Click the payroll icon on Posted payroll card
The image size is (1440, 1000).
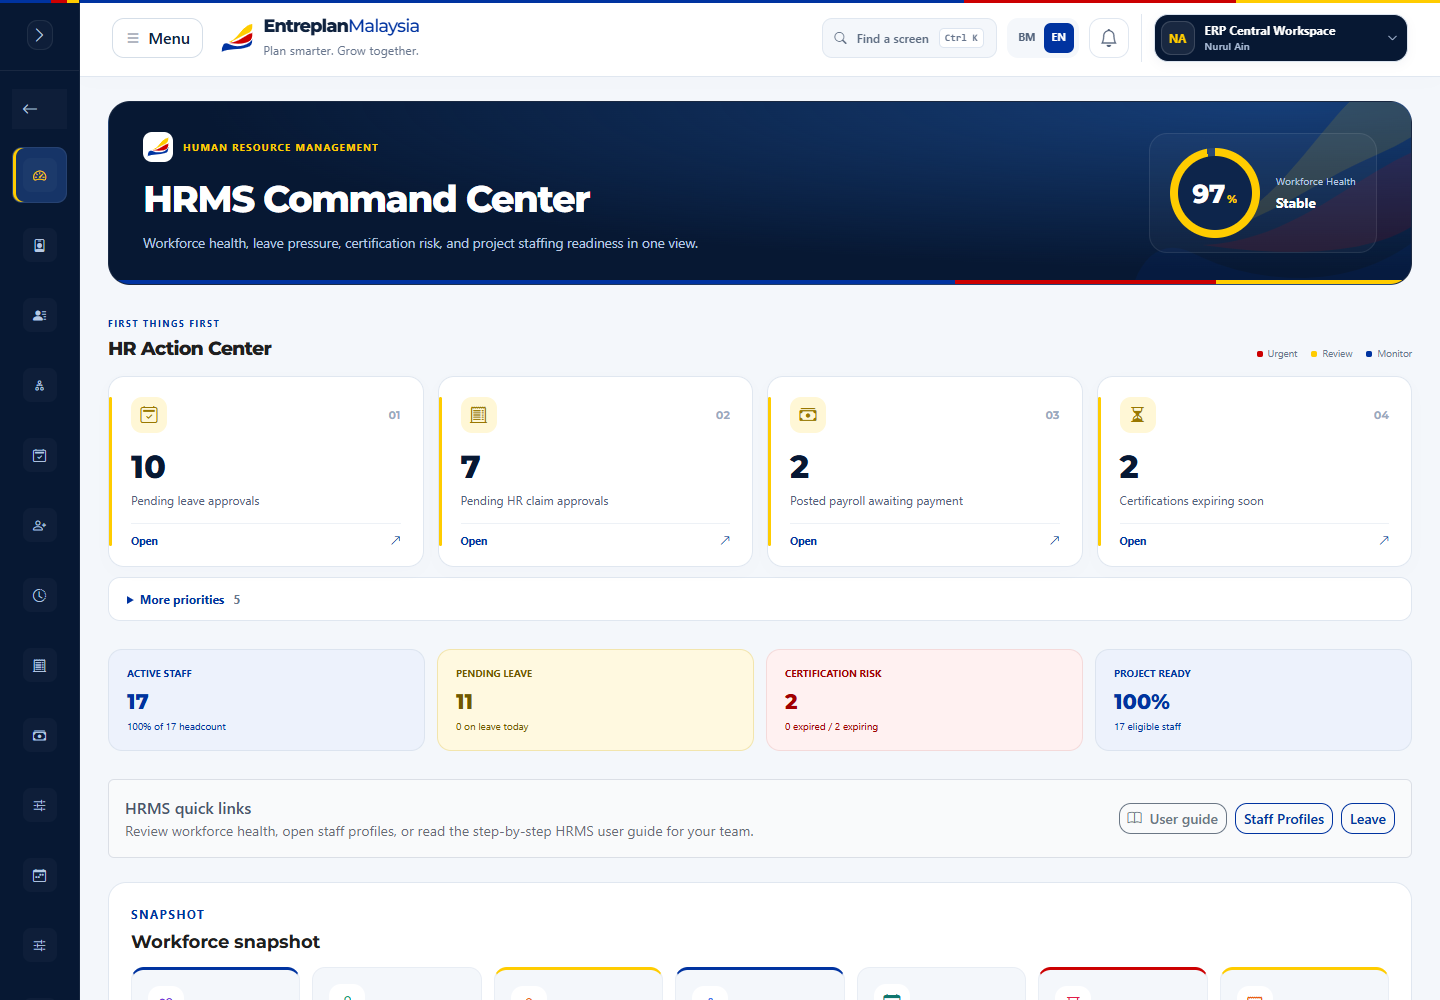[808, 415]
